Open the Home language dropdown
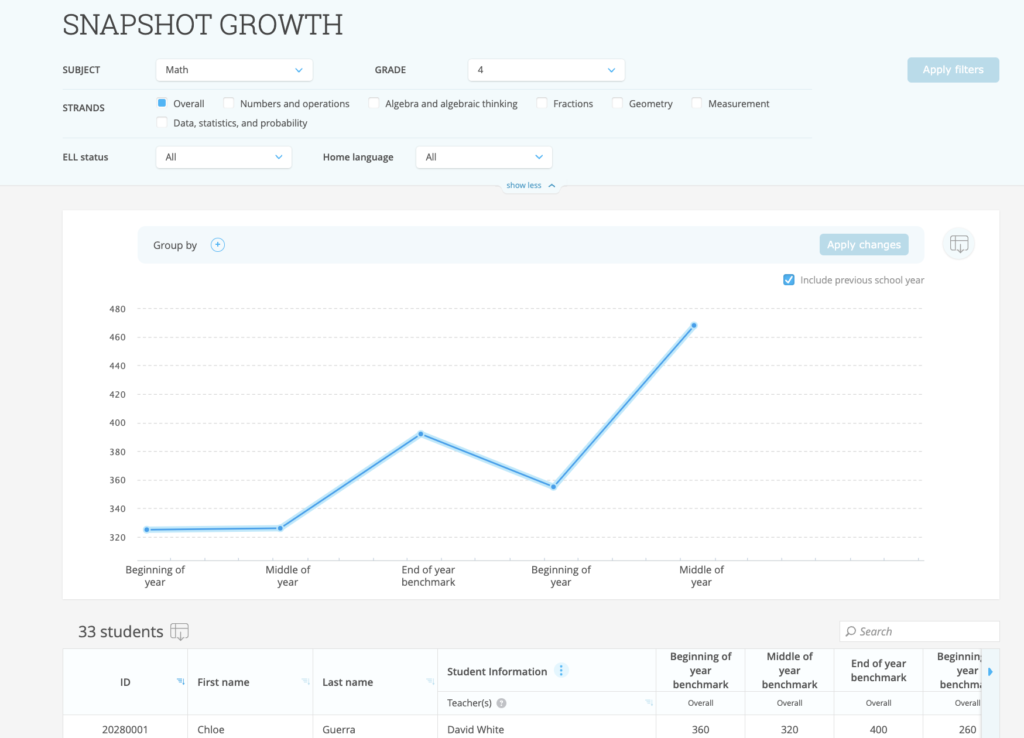 click(483, 157)
